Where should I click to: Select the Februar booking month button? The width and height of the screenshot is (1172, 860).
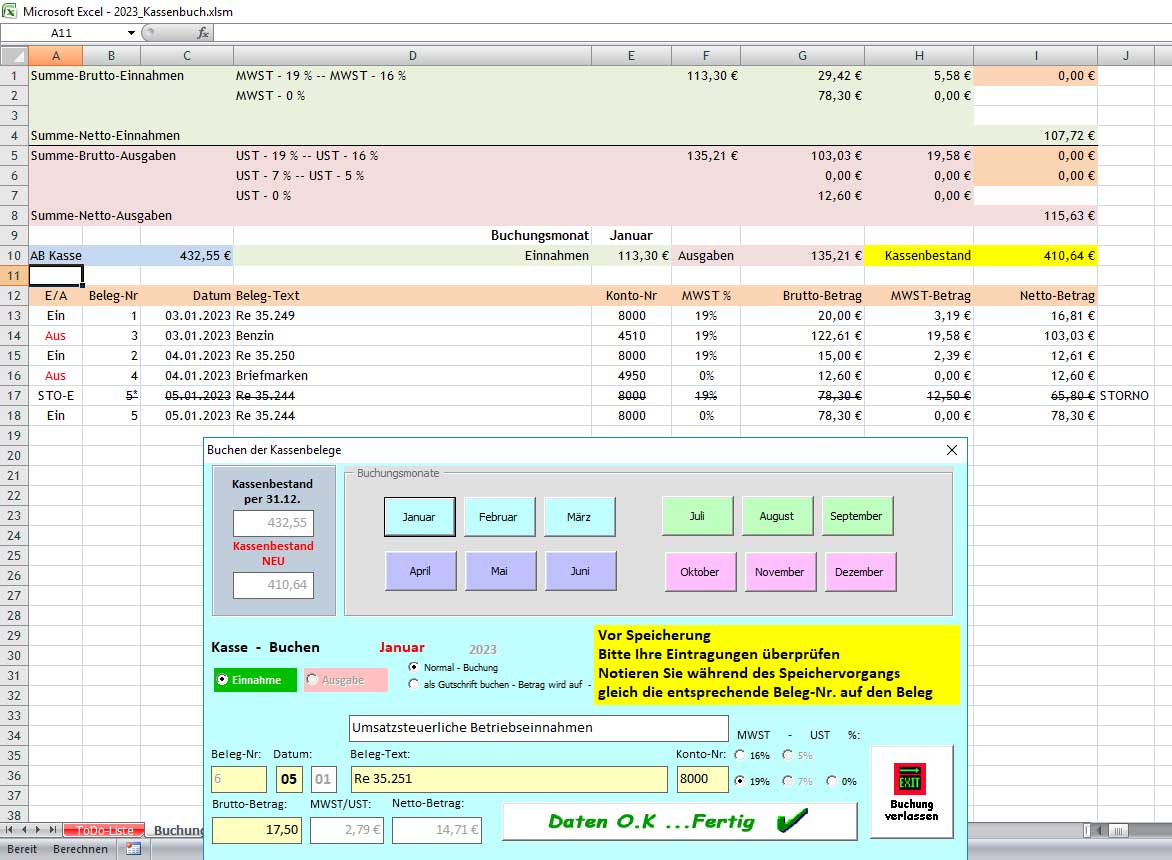[x=499, y=517]
